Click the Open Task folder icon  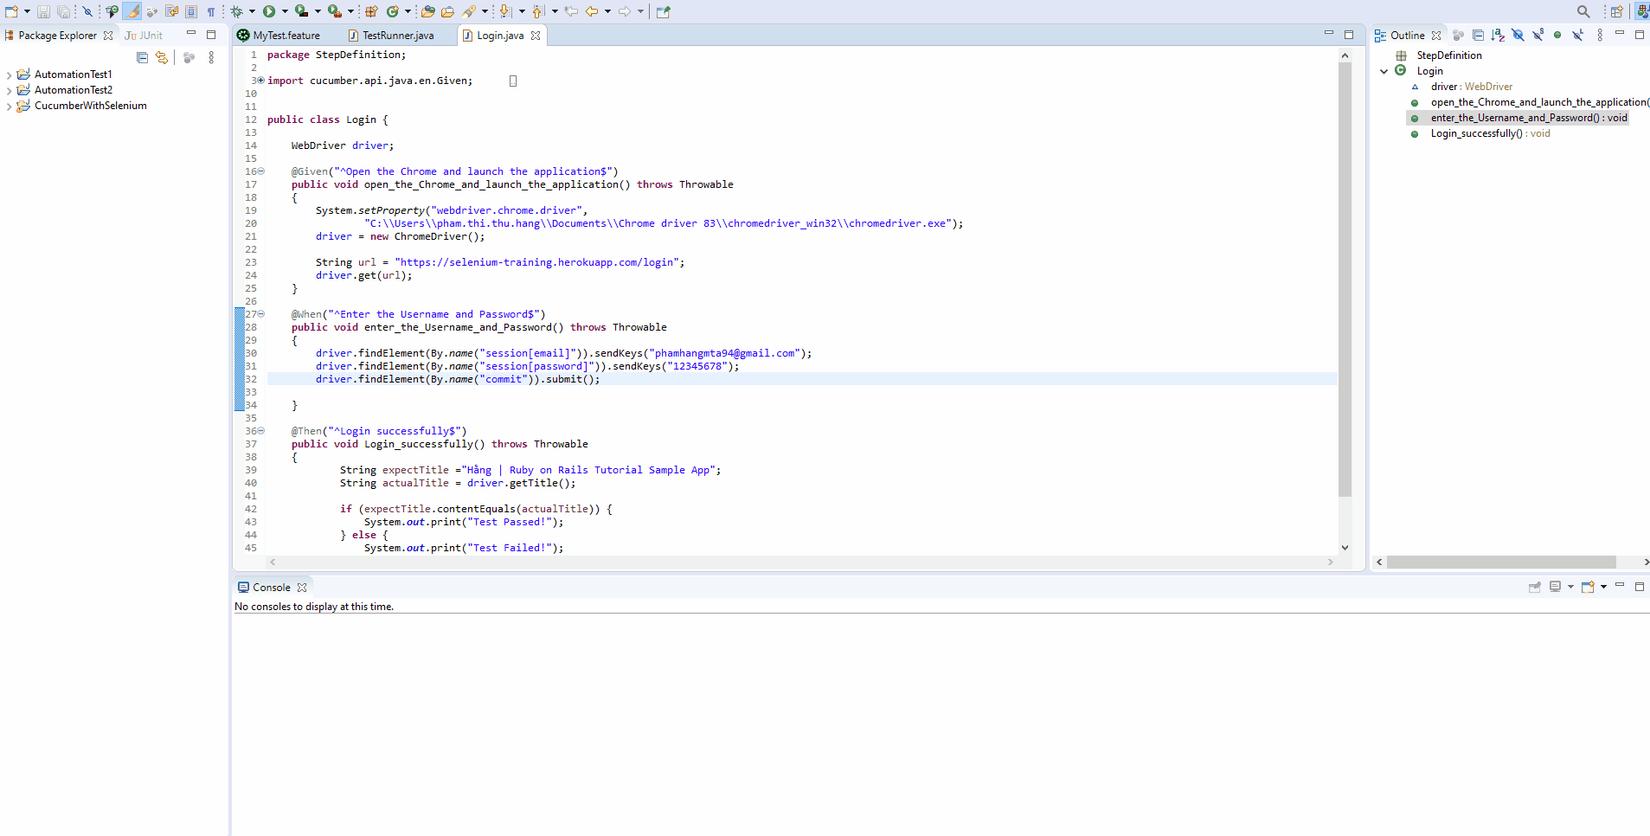(448, 11)
